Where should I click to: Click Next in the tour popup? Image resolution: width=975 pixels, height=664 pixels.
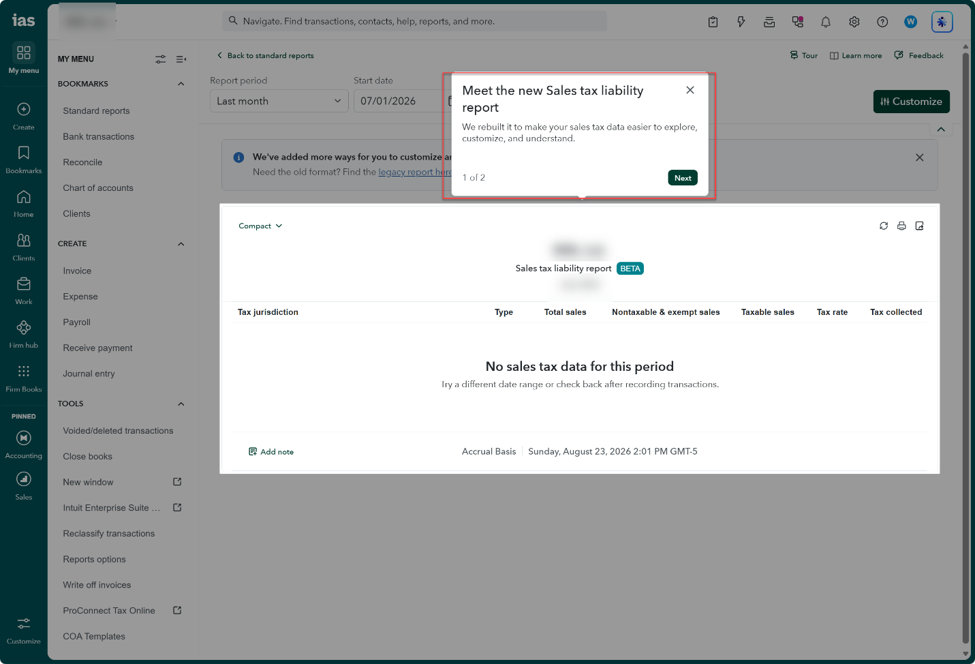click(x=683, y=178)
